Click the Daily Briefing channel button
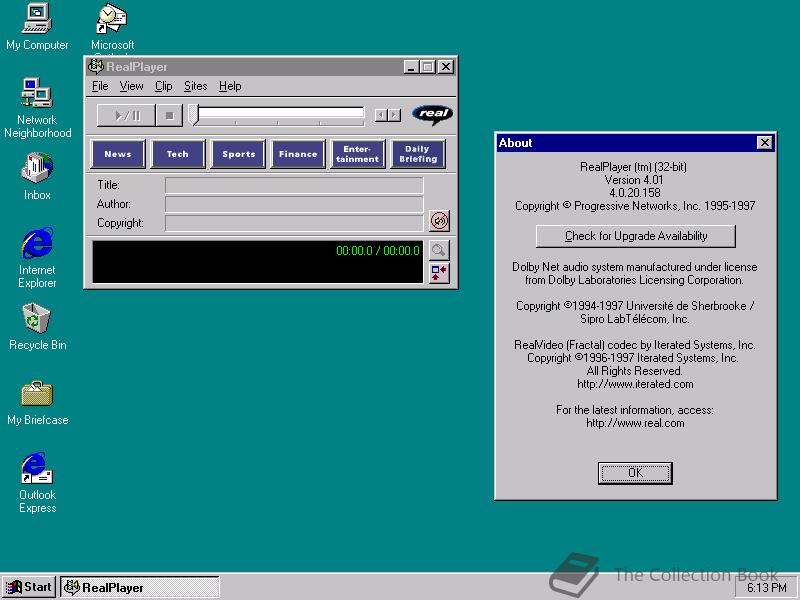The image size is (800, 600). (418, 154)
